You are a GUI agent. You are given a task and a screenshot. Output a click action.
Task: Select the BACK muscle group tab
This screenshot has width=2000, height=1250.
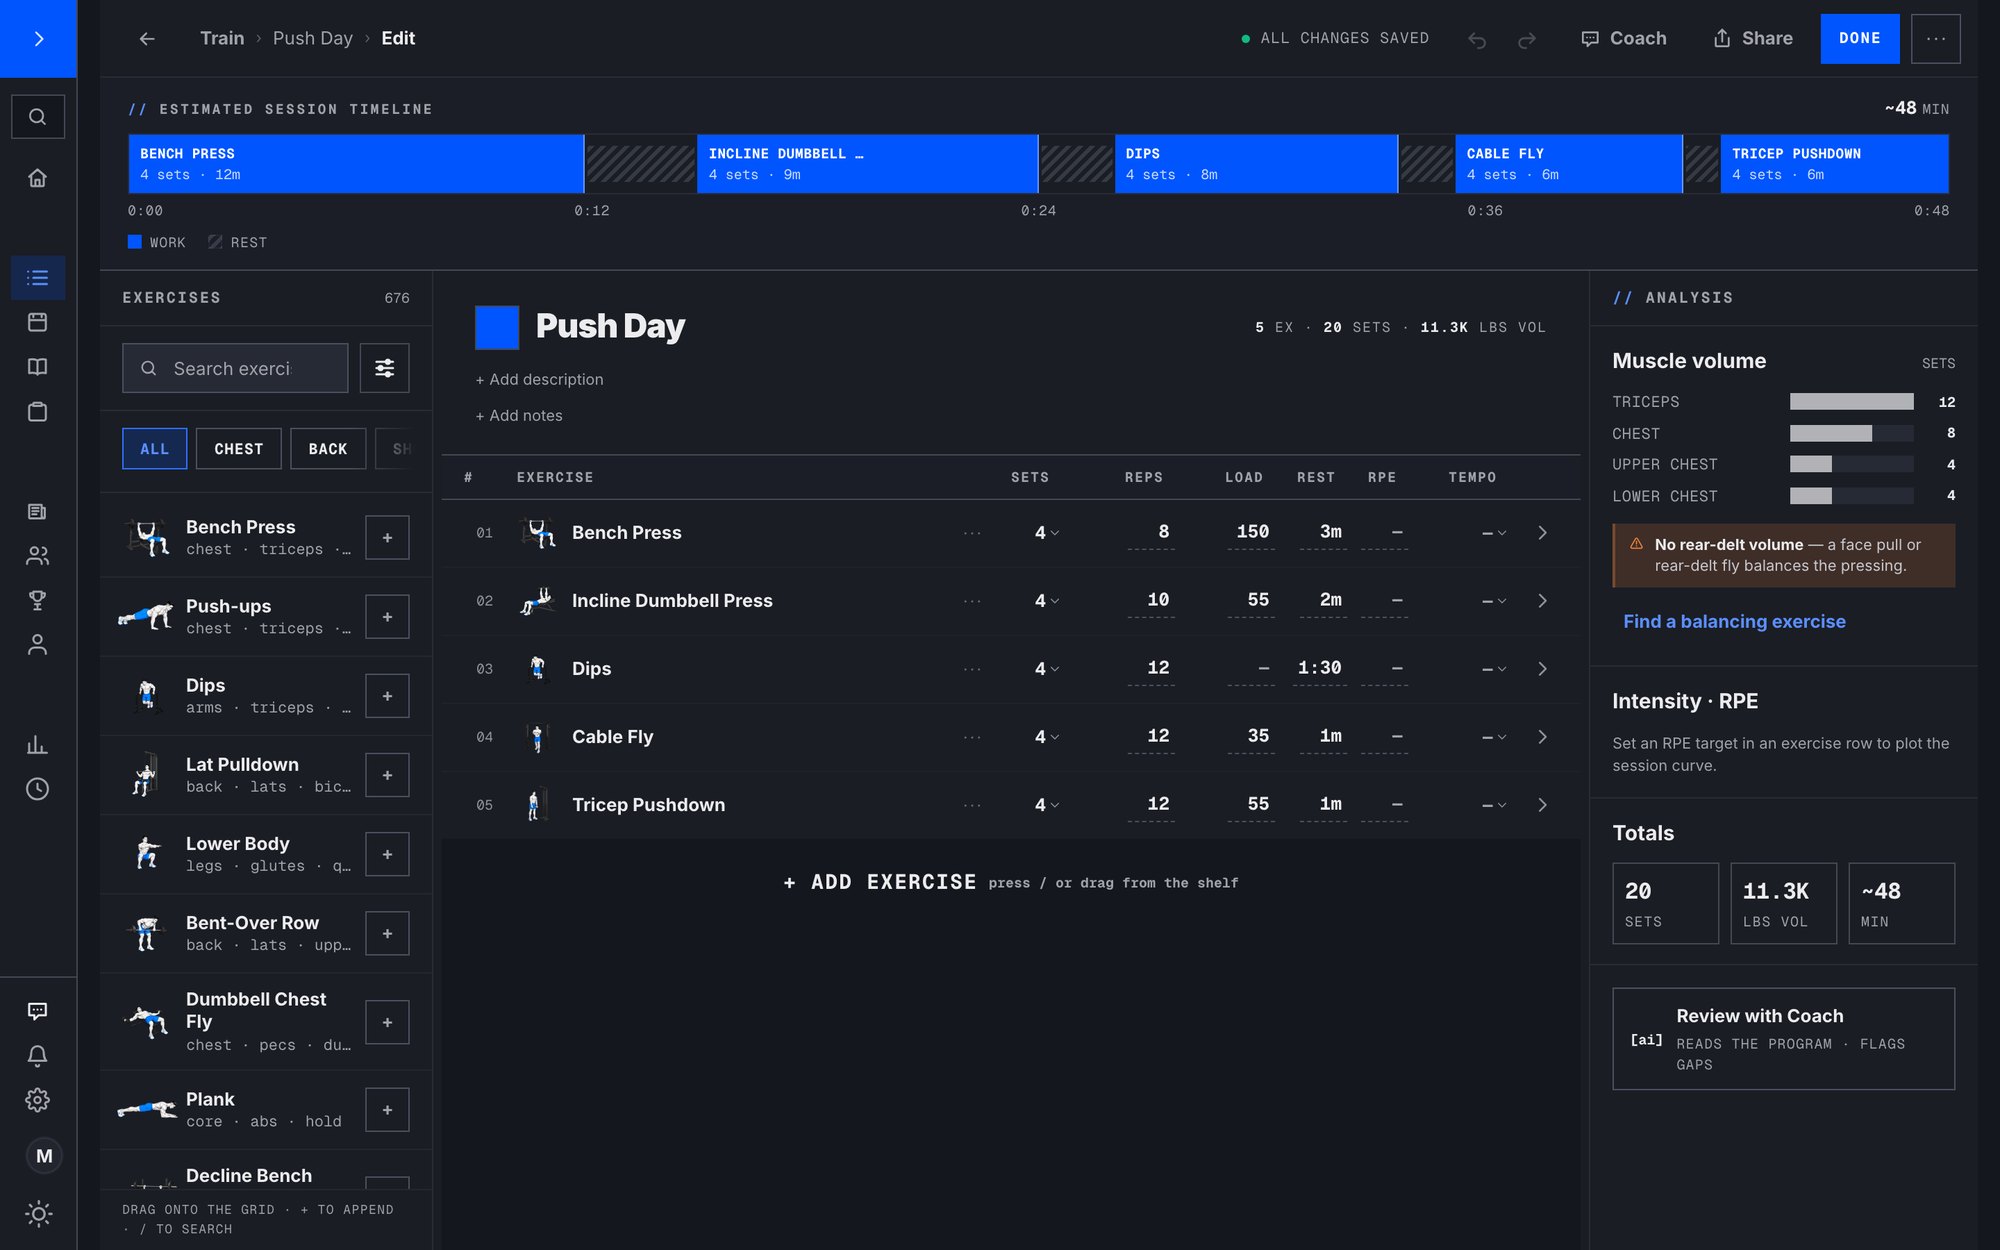pyautogui.click(x=328, y=449)
